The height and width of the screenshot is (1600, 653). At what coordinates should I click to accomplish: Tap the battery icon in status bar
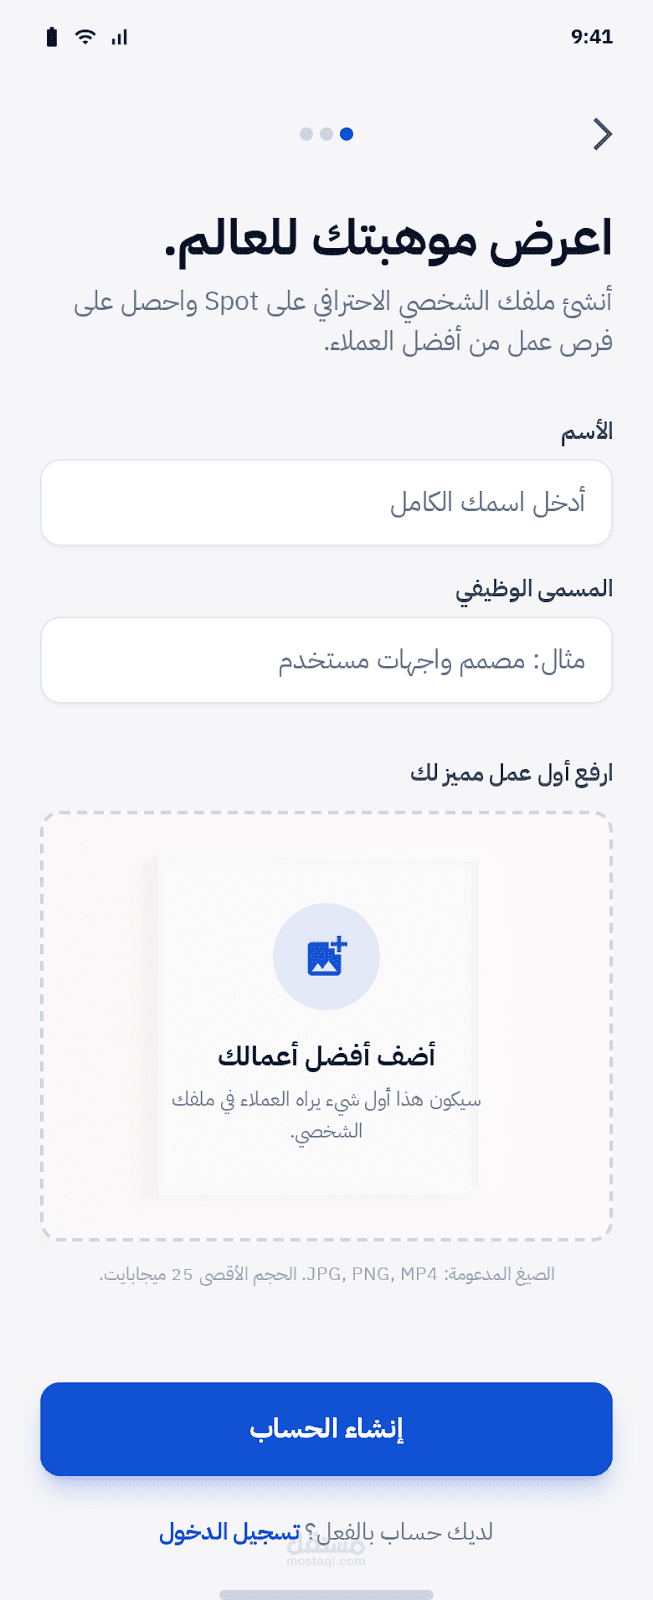click(x=52, y=38)
